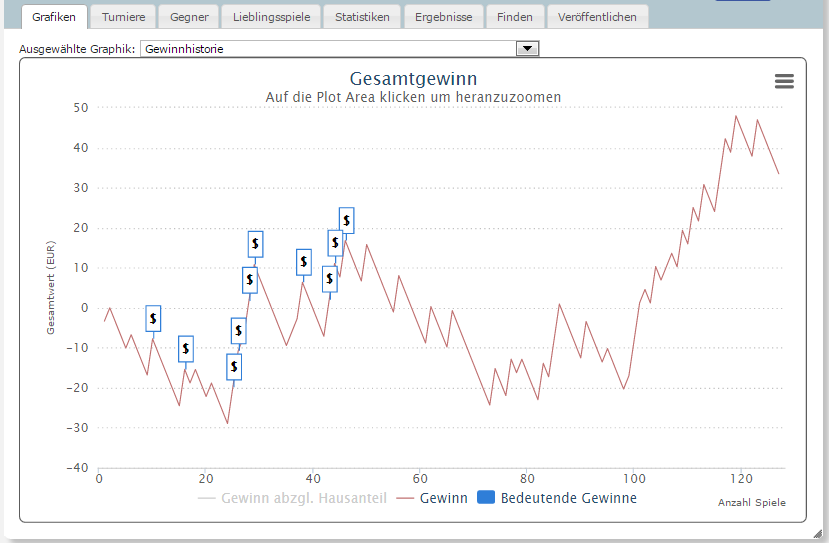The image size is (829, 543).
Task: Click the dollar marker near game 38
Action: (x=303, y=262)
